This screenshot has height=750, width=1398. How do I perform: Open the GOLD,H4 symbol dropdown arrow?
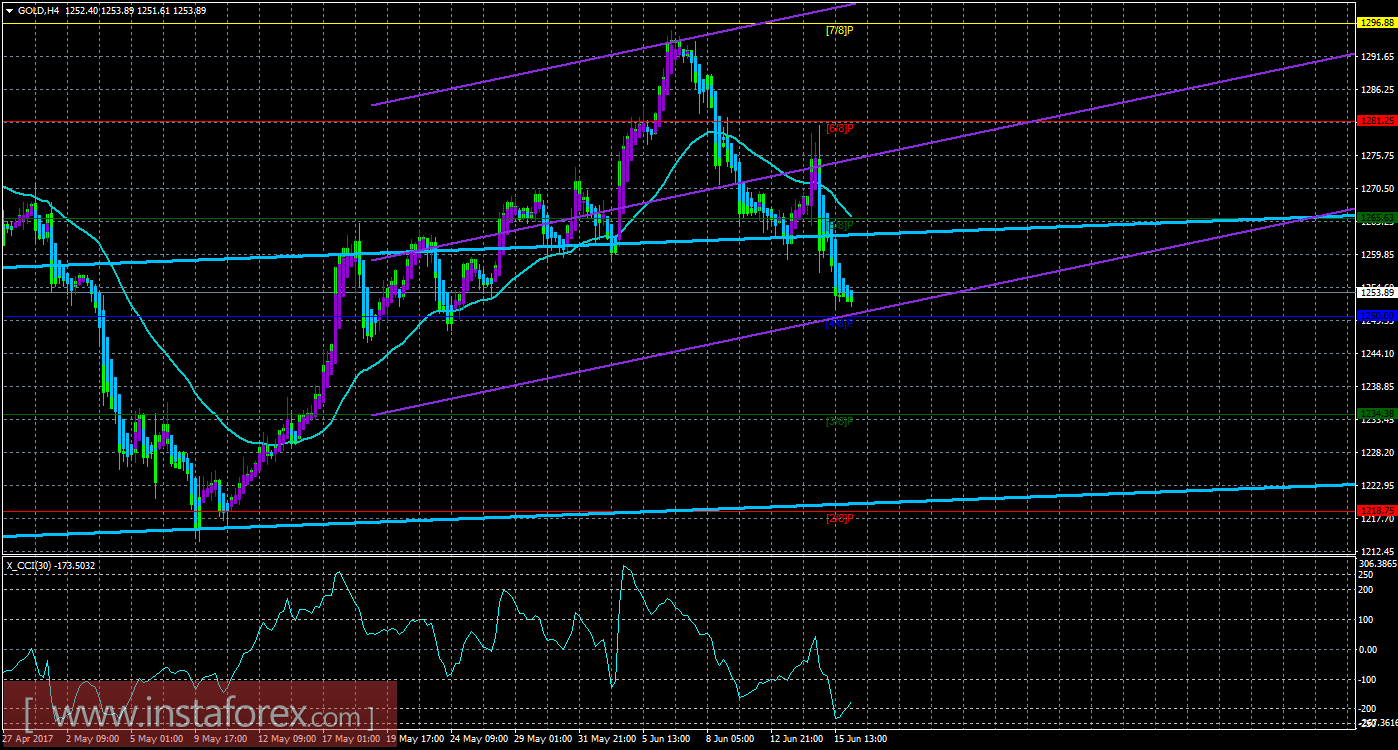coord(8,9)
